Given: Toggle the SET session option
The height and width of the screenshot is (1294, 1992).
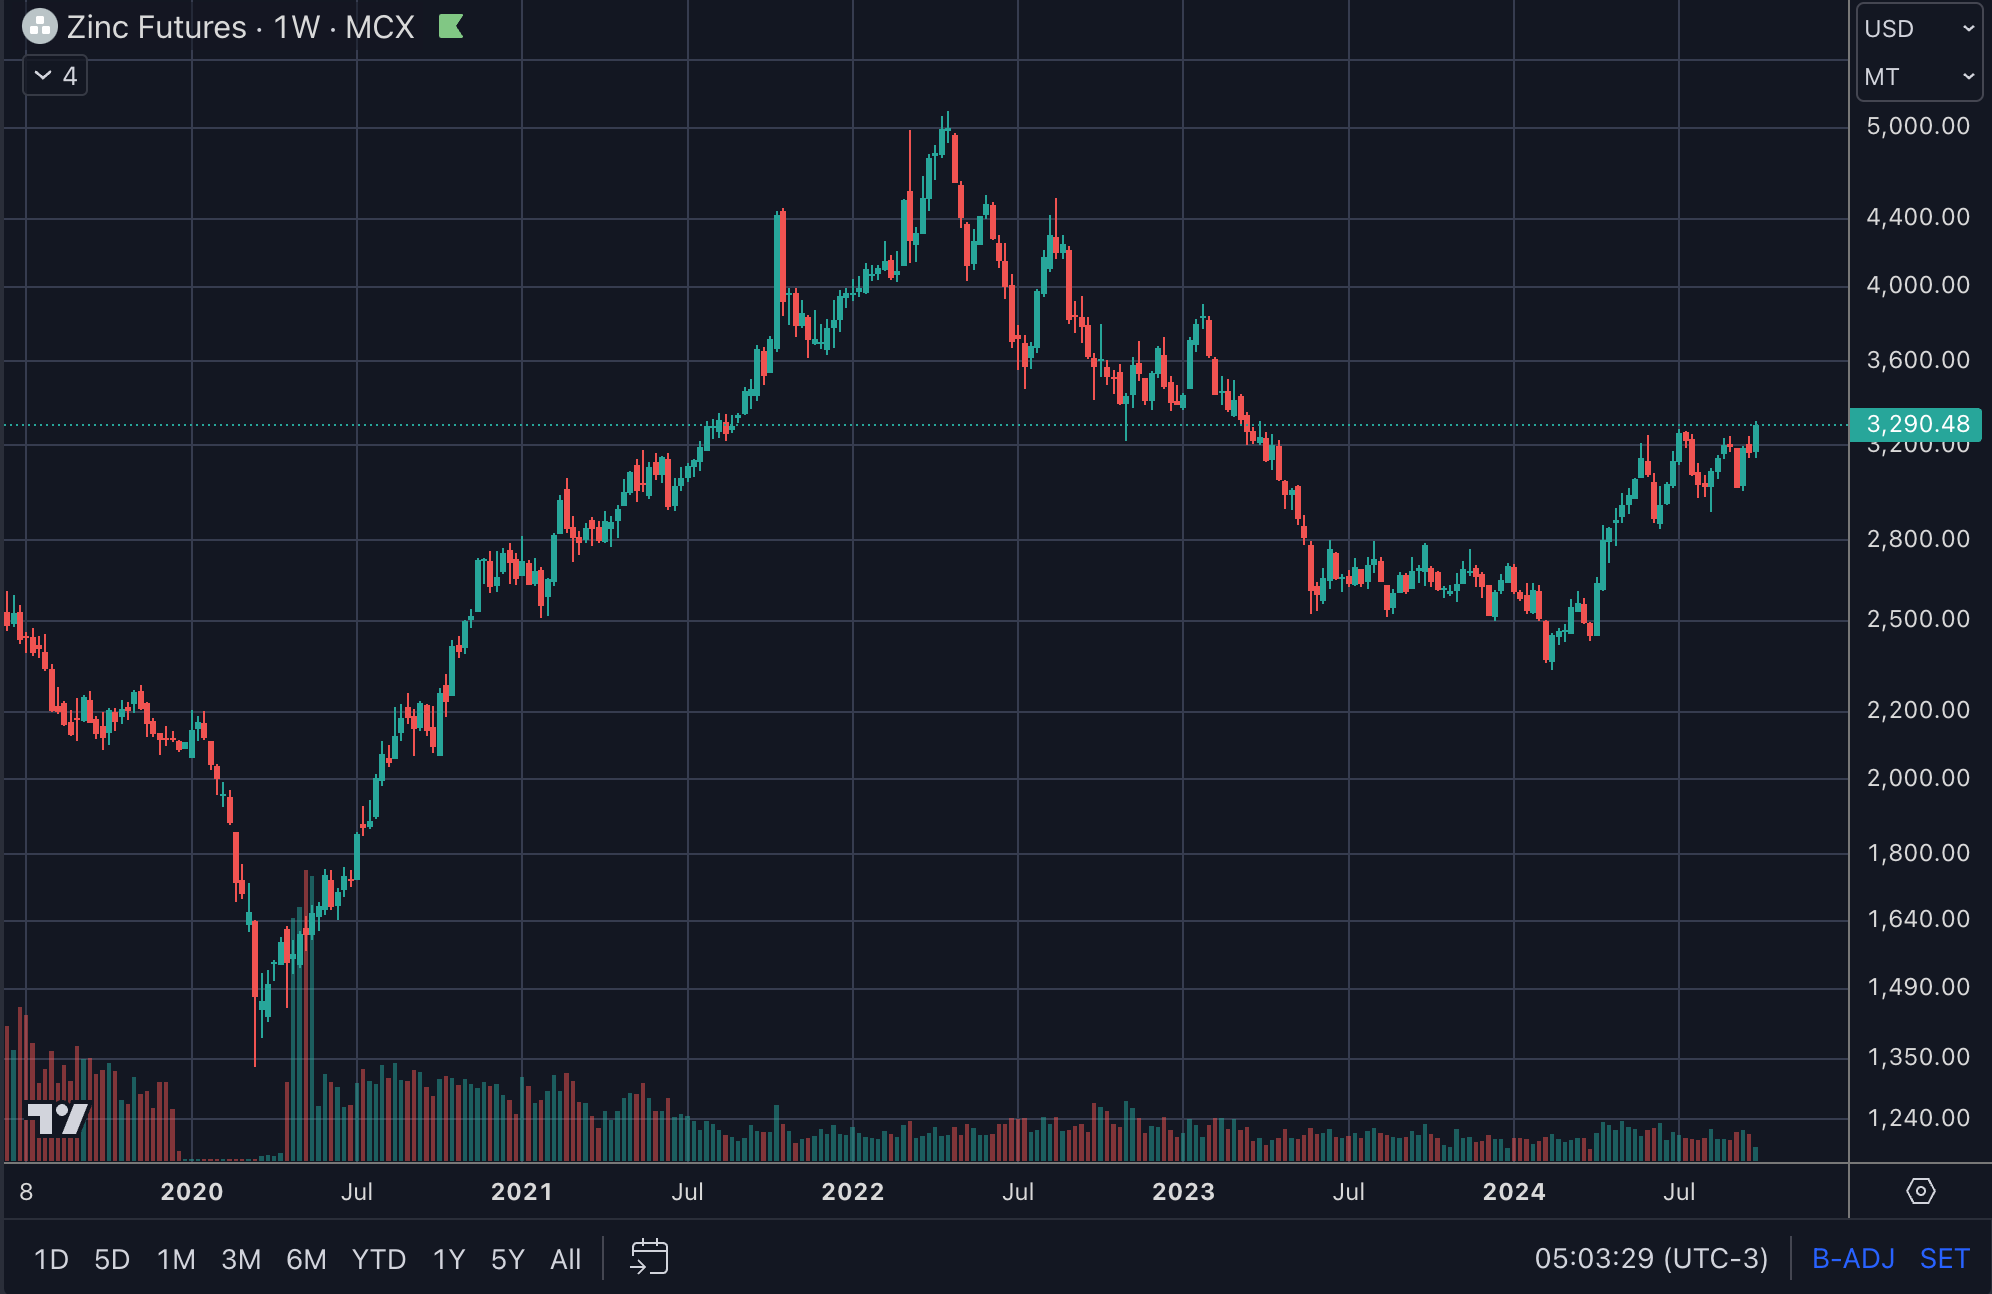Looking at the screenshot, I should pyautogui.click(x=1946, y=1259).
